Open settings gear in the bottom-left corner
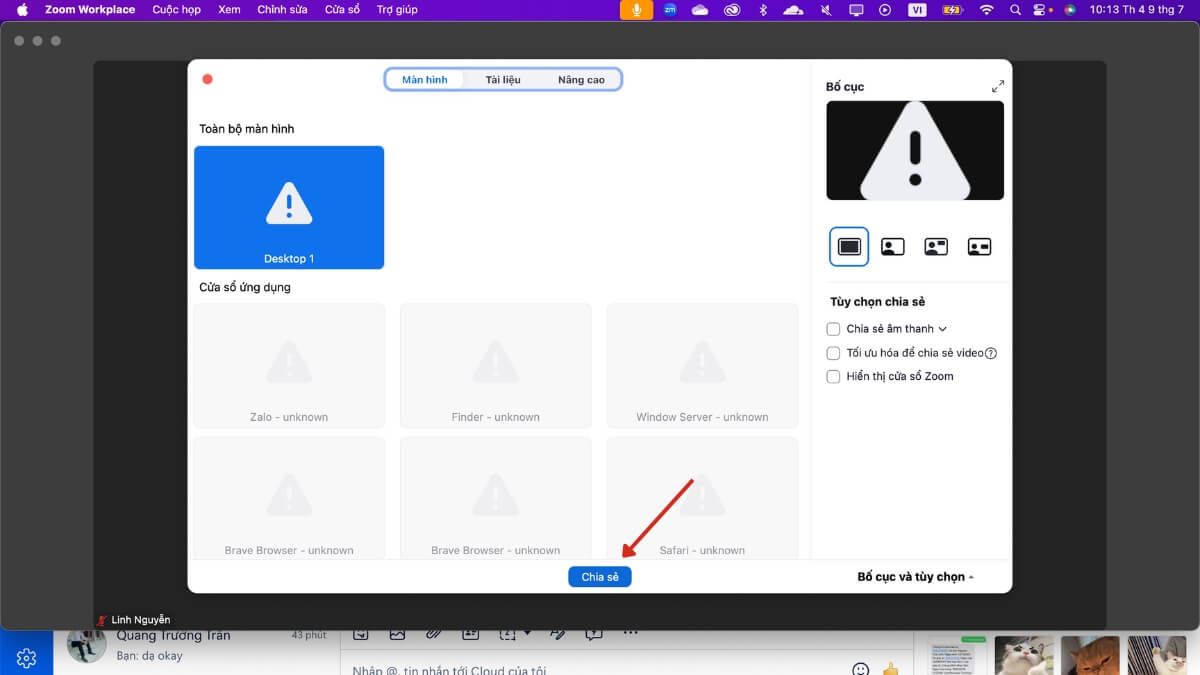This screenshot has height=675, width=1200. click(x=27, y=658)
